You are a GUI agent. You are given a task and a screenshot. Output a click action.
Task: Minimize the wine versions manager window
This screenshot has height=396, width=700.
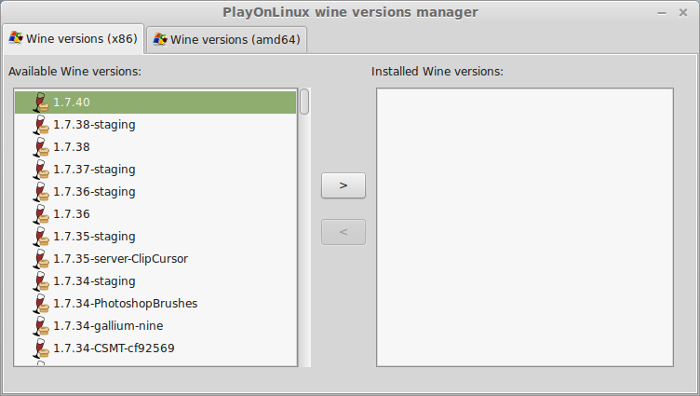(662, 13)
